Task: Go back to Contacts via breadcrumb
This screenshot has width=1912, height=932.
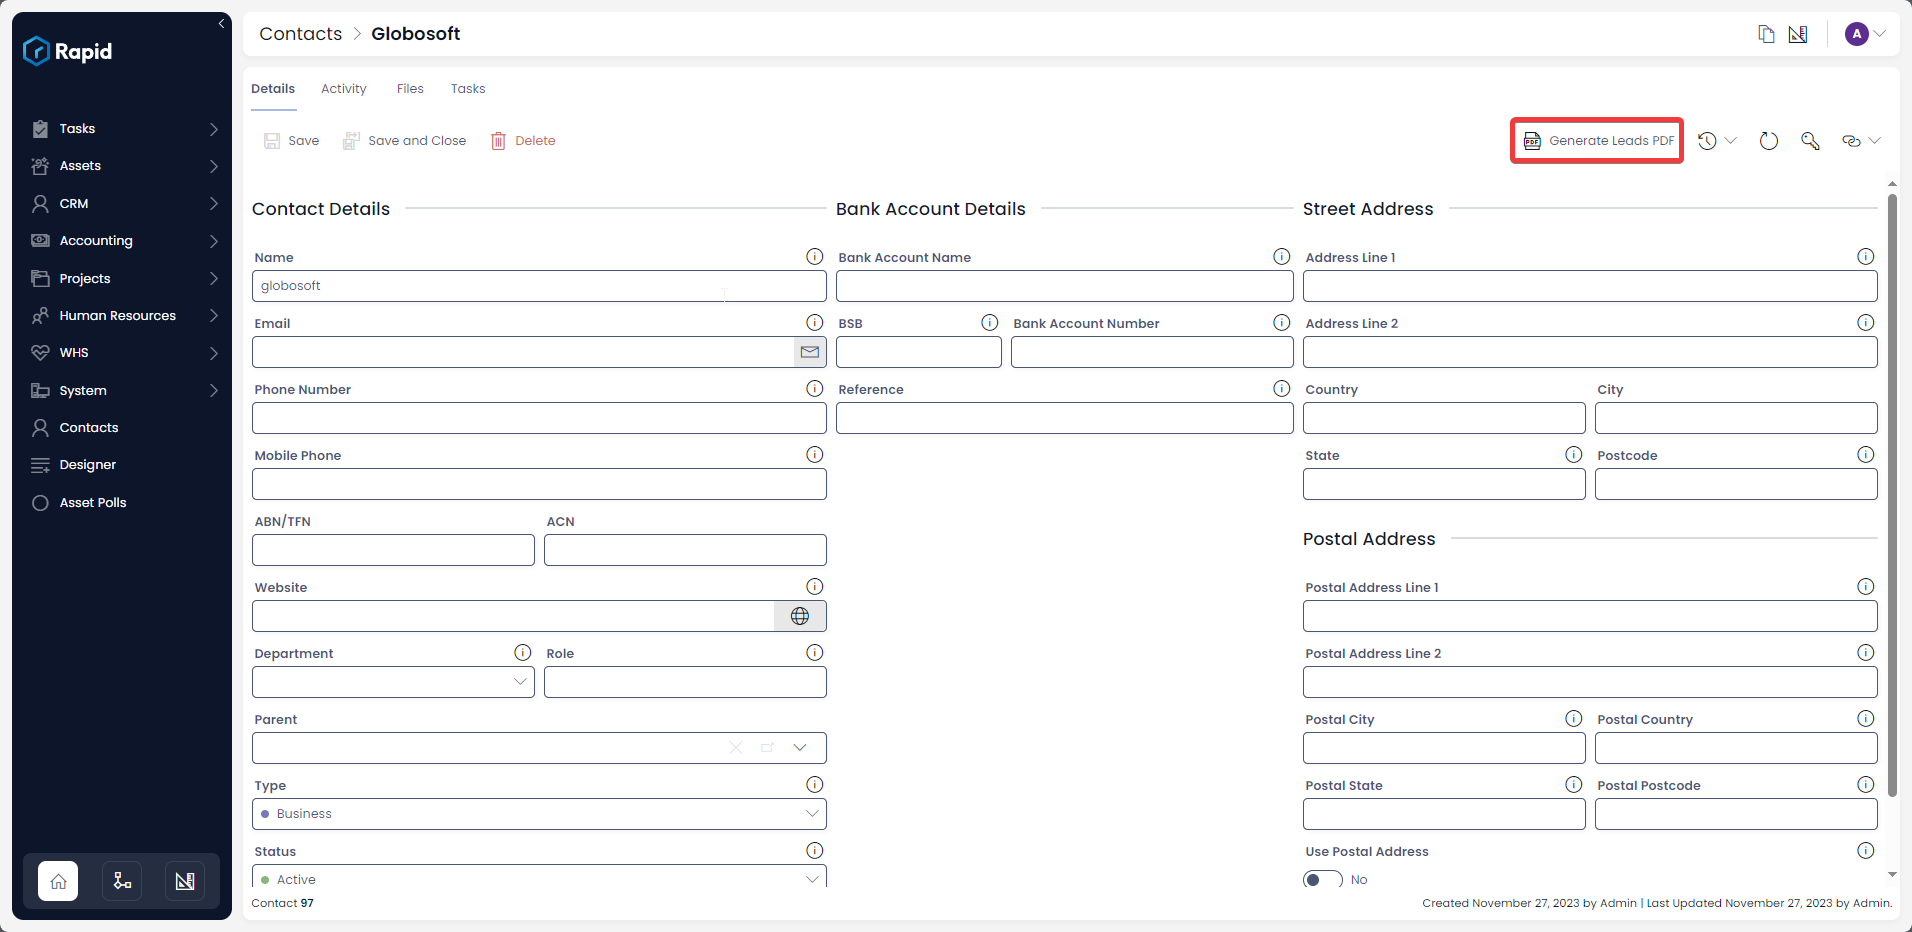Action: [x=301, y=34]
